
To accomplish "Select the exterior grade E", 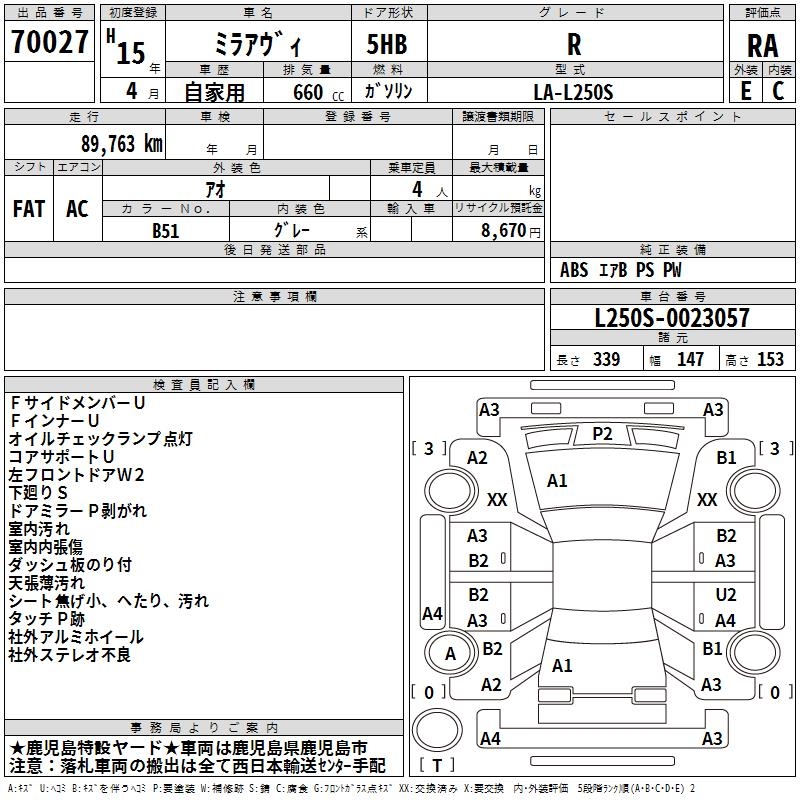I will pos(745,91).
